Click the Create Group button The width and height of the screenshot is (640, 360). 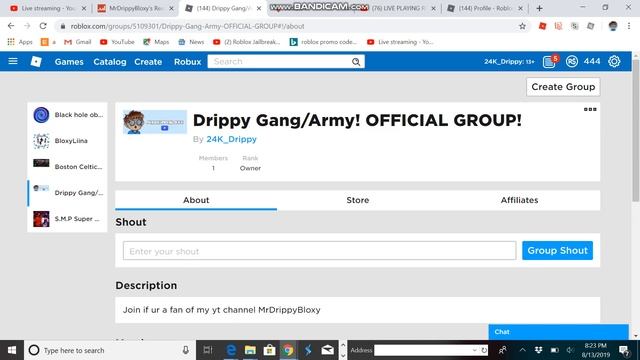[563, 87]
